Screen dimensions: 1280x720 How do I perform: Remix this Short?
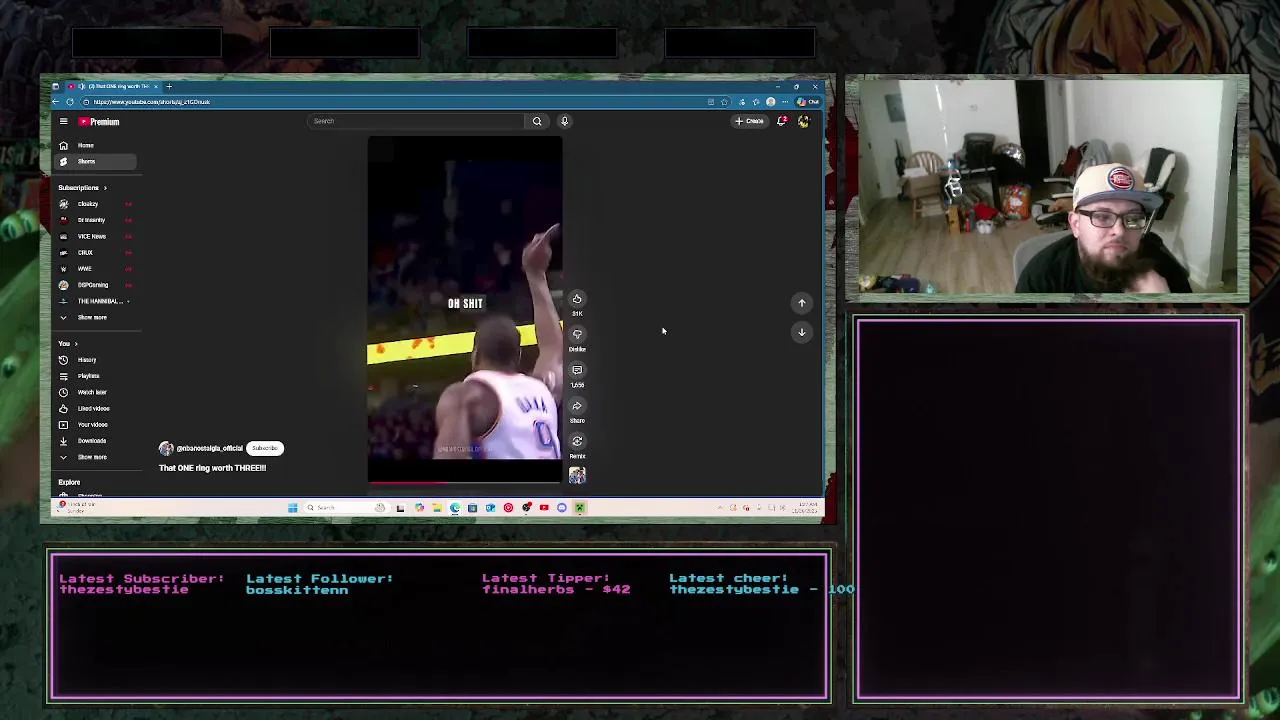point(577,441)
